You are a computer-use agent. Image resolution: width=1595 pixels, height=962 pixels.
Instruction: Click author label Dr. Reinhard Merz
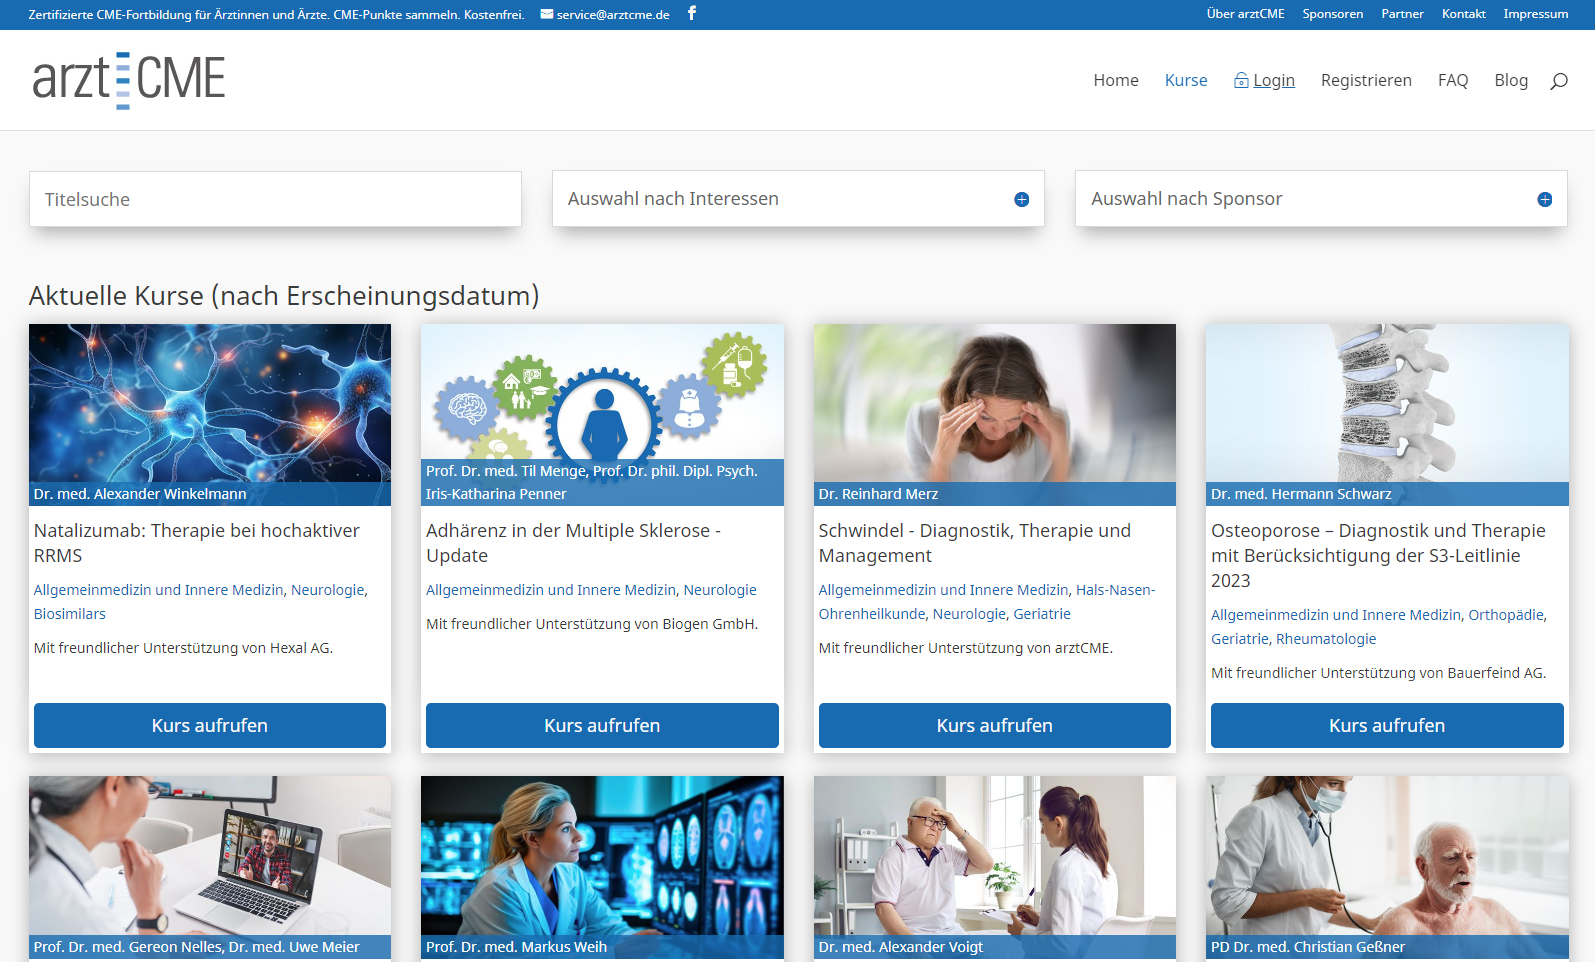click(x=878, y=494)
